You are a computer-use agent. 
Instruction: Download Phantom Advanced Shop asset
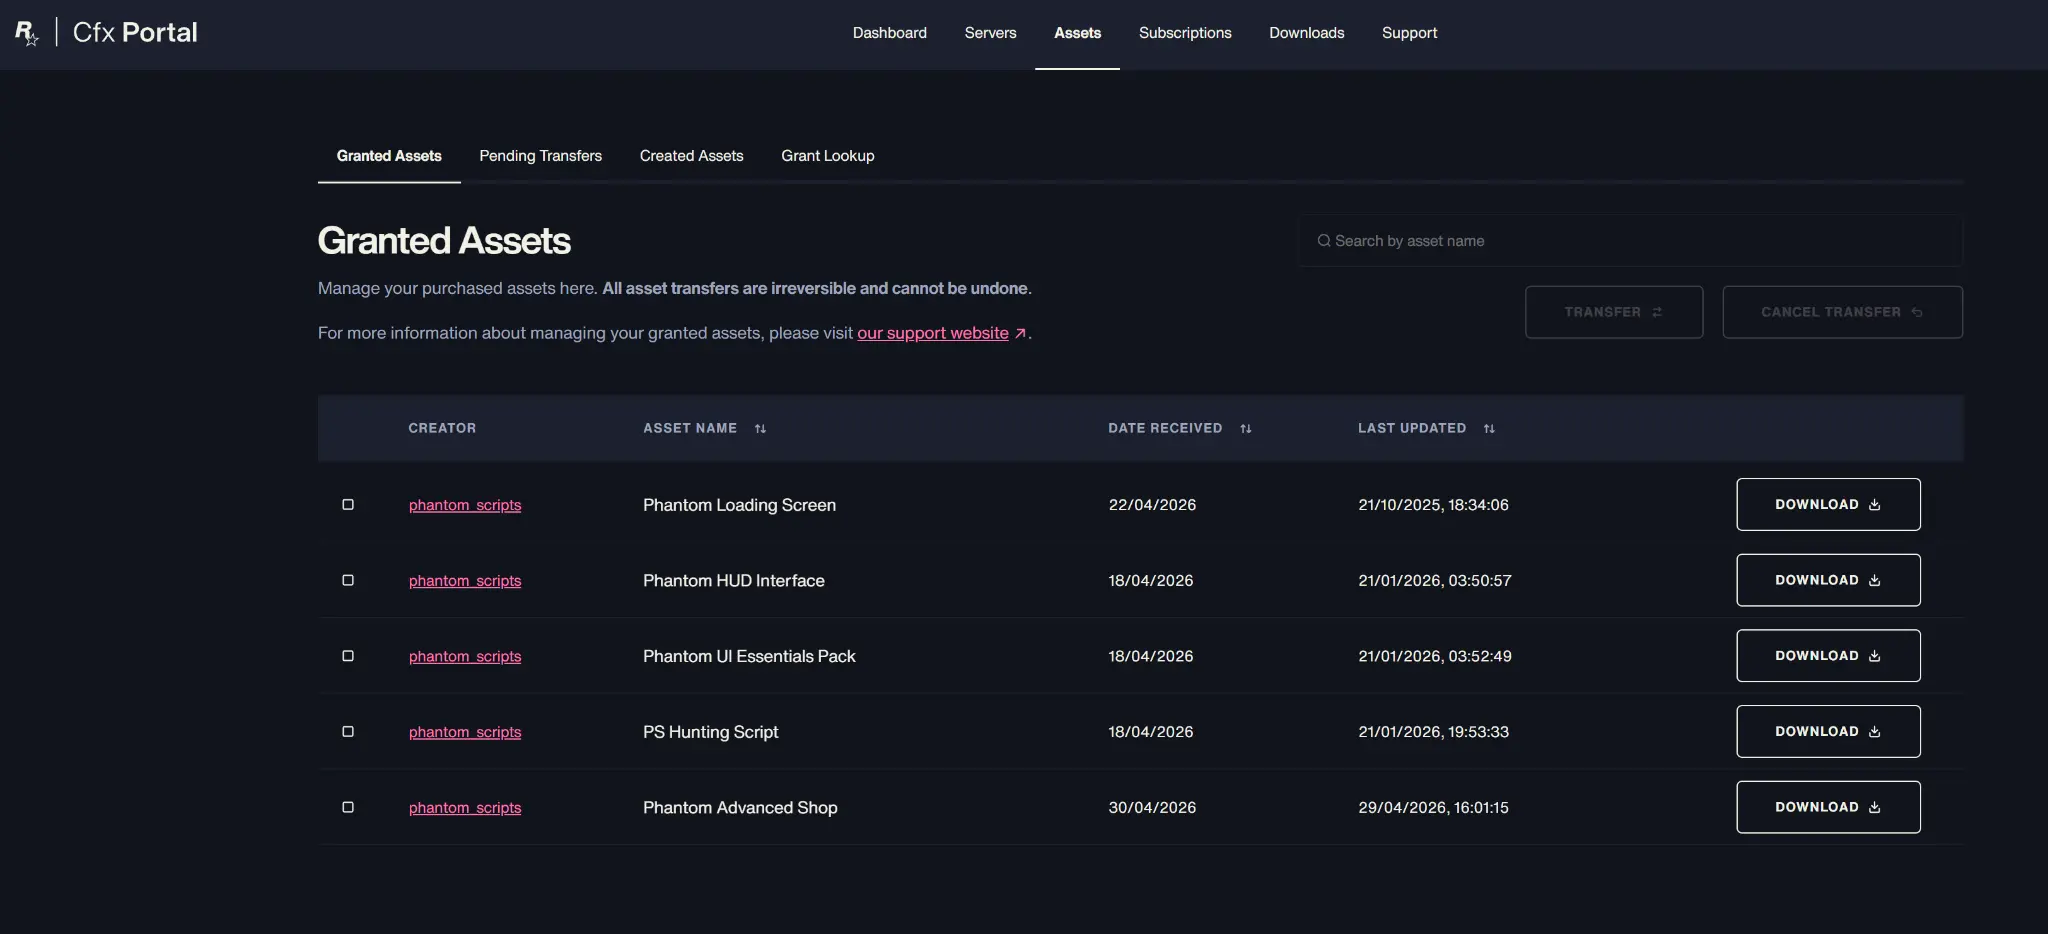[x=1828, y=808]
